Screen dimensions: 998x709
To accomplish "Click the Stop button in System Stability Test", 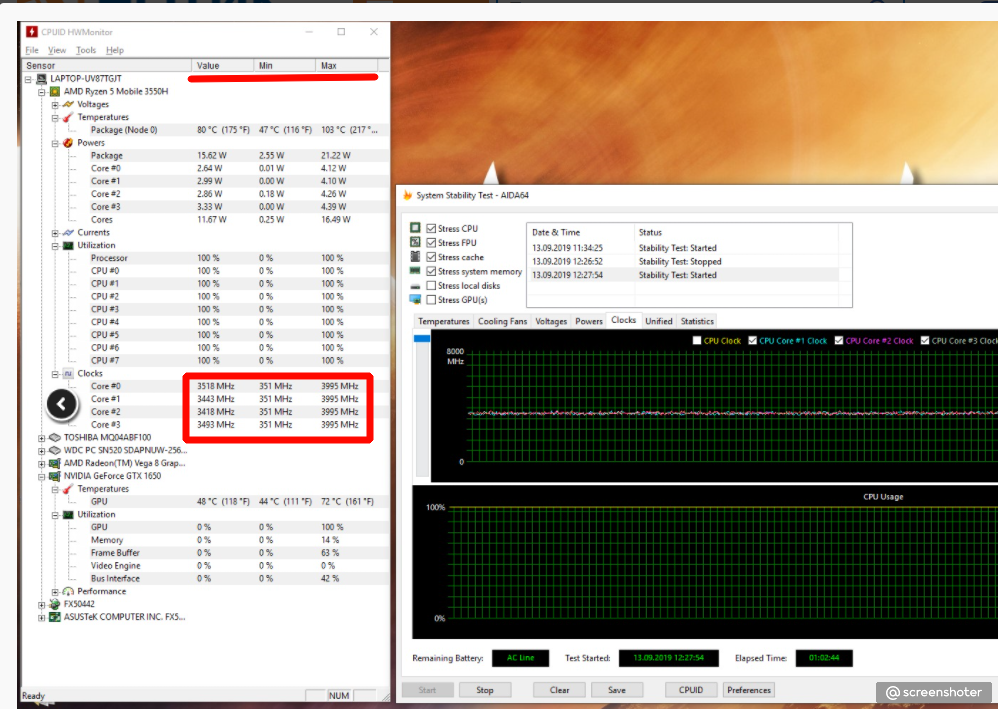I will click(x=485, y=690).
